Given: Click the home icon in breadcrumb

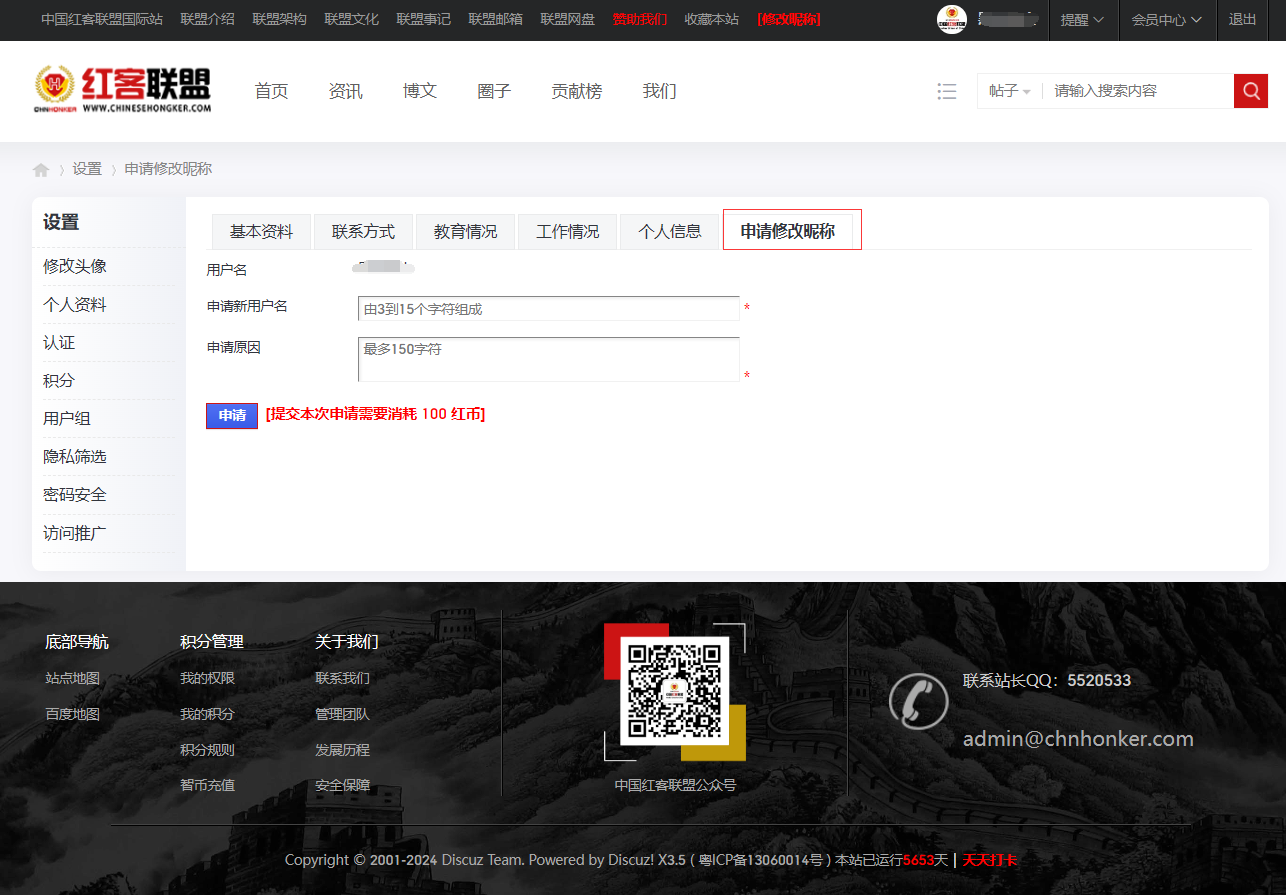Looking at the screenshot, I should (41, 170).
